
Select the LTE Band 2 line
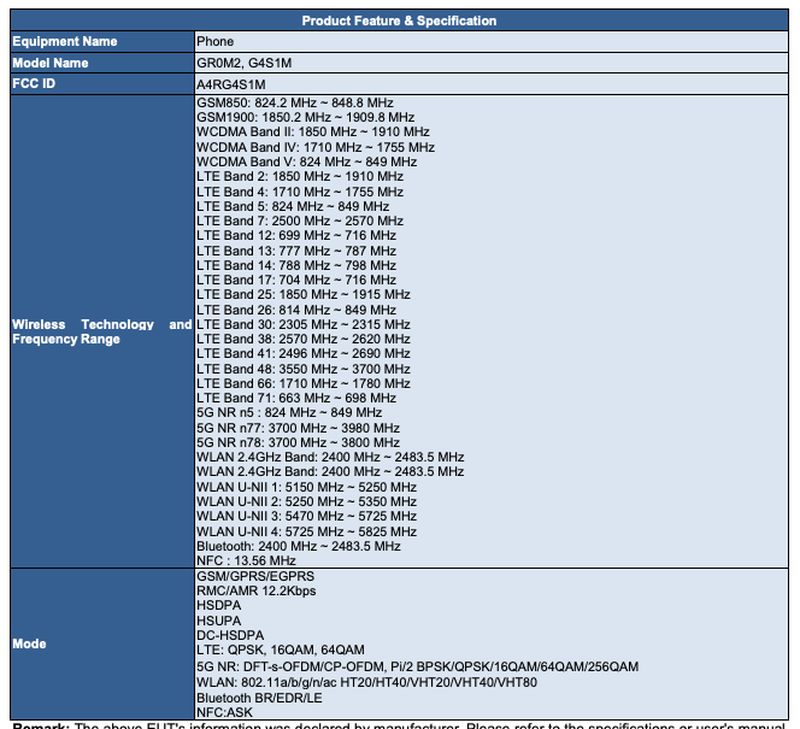[300, 177]
